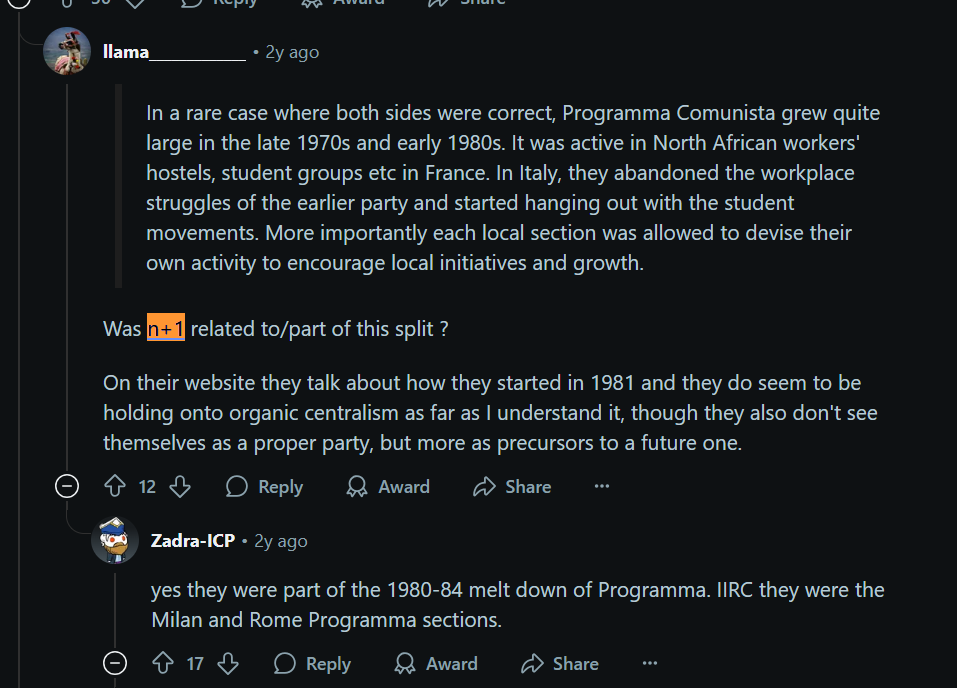
Task: Downvote Zadra-ICP's comment
Action: pyautogui.click(x=228, y=663)
